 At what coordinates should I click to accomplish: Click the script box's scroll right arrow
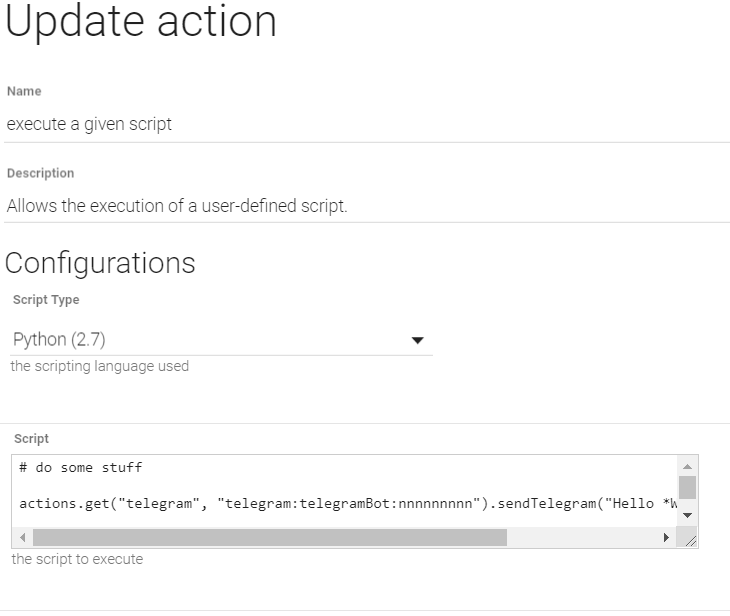click(667, 538)
